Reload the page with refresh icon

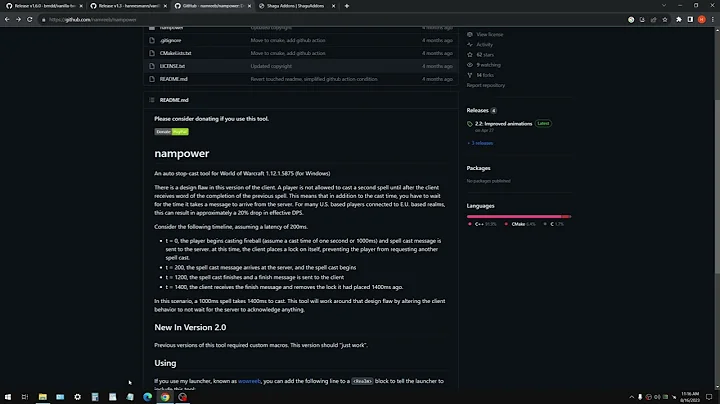(x=30, y=19)
